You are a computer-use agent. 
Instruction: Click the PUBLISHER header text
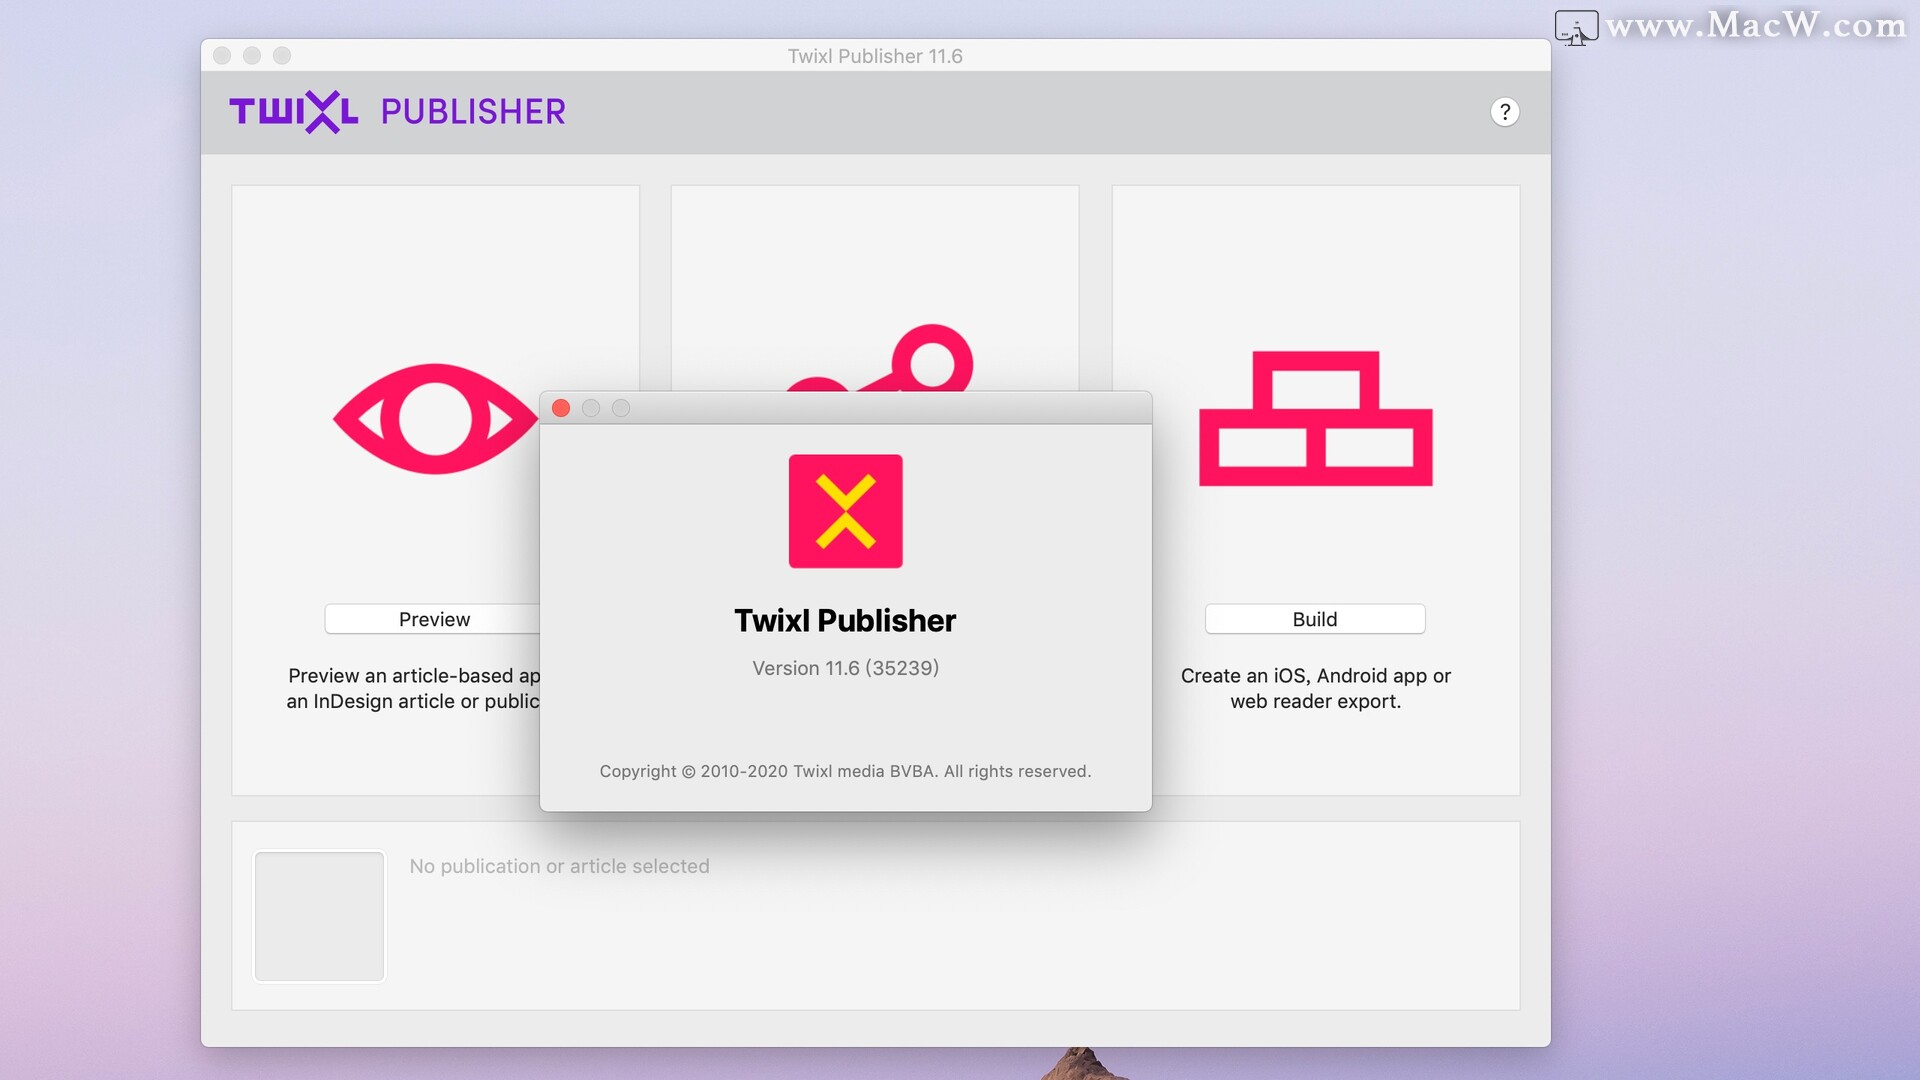(x=473, y=111)
